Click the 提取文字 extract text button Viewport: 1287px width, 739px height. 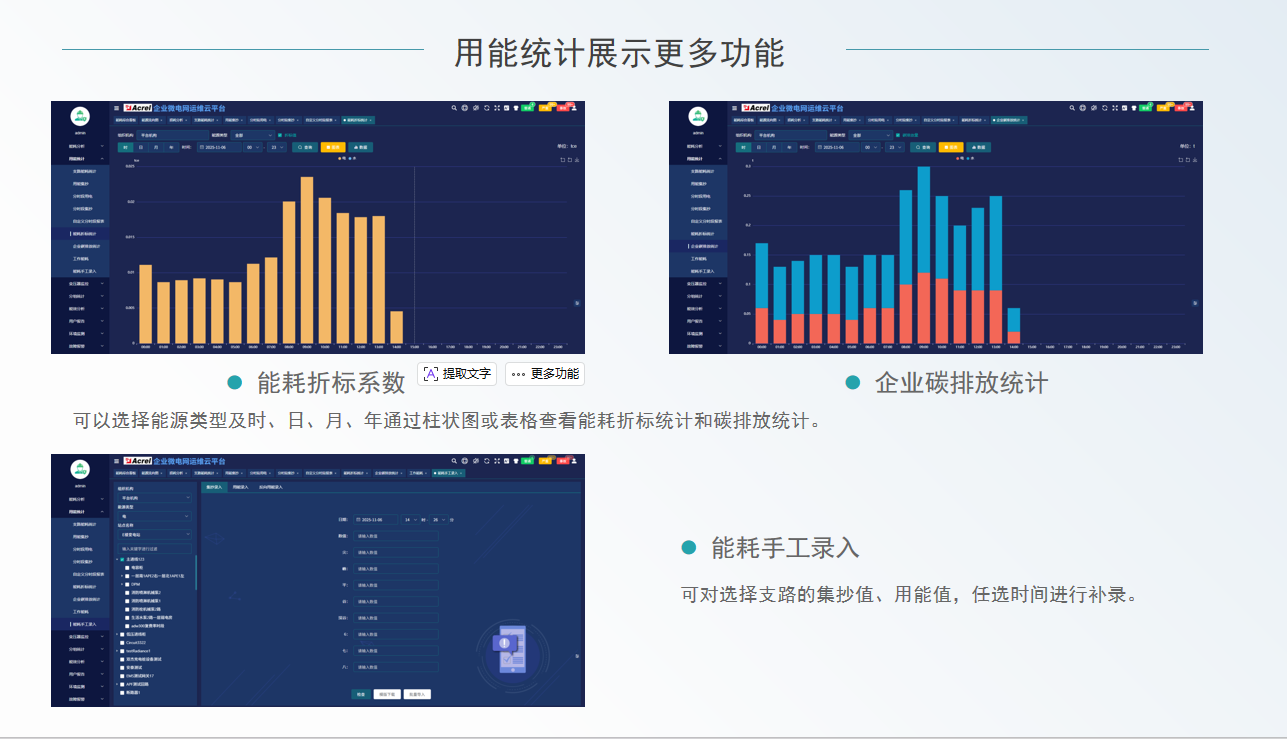tap(457, 374)
